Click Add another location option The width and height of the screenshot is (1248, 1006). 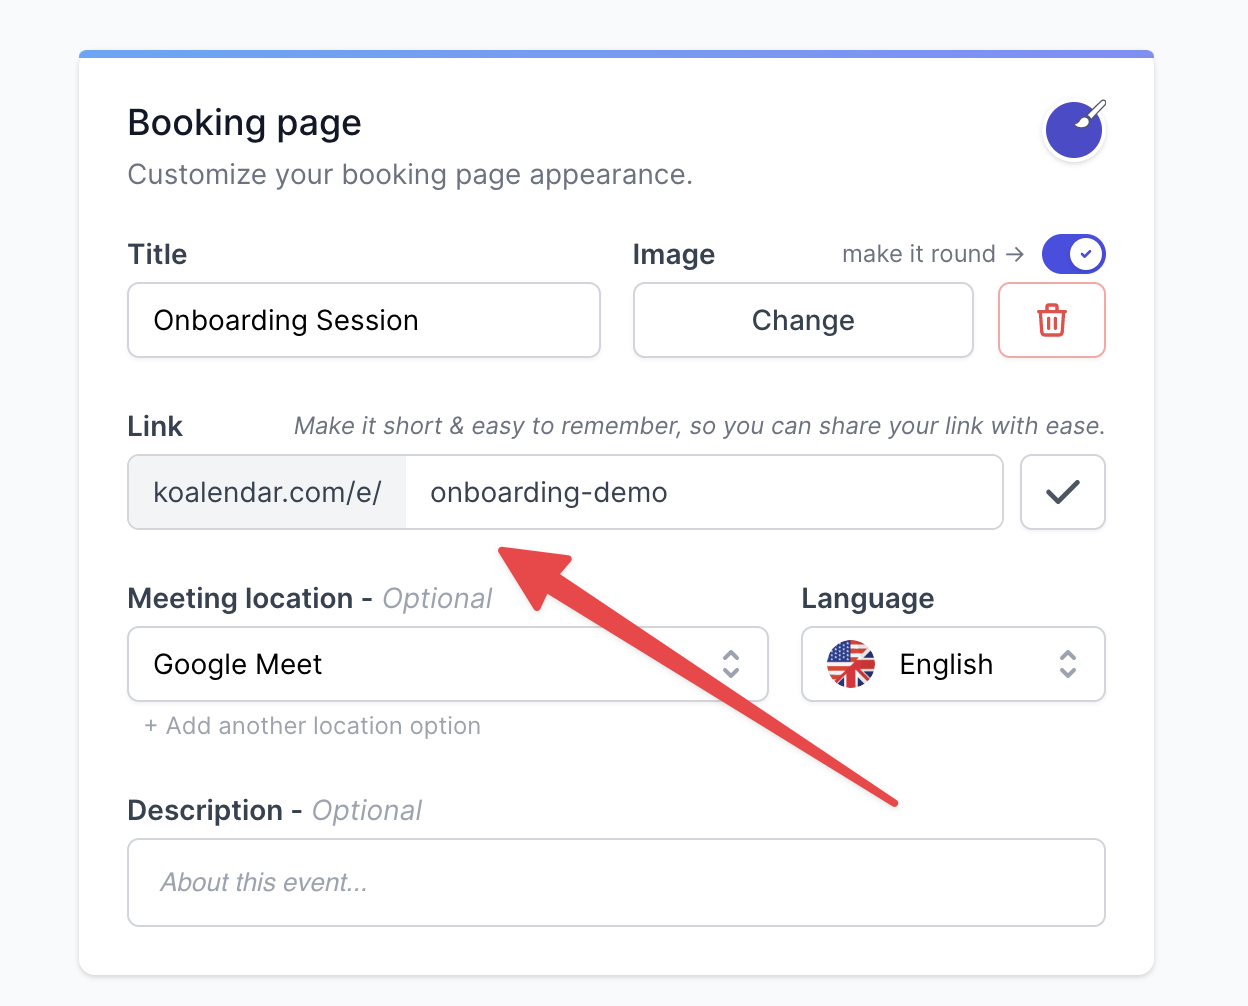pos(313,726)
